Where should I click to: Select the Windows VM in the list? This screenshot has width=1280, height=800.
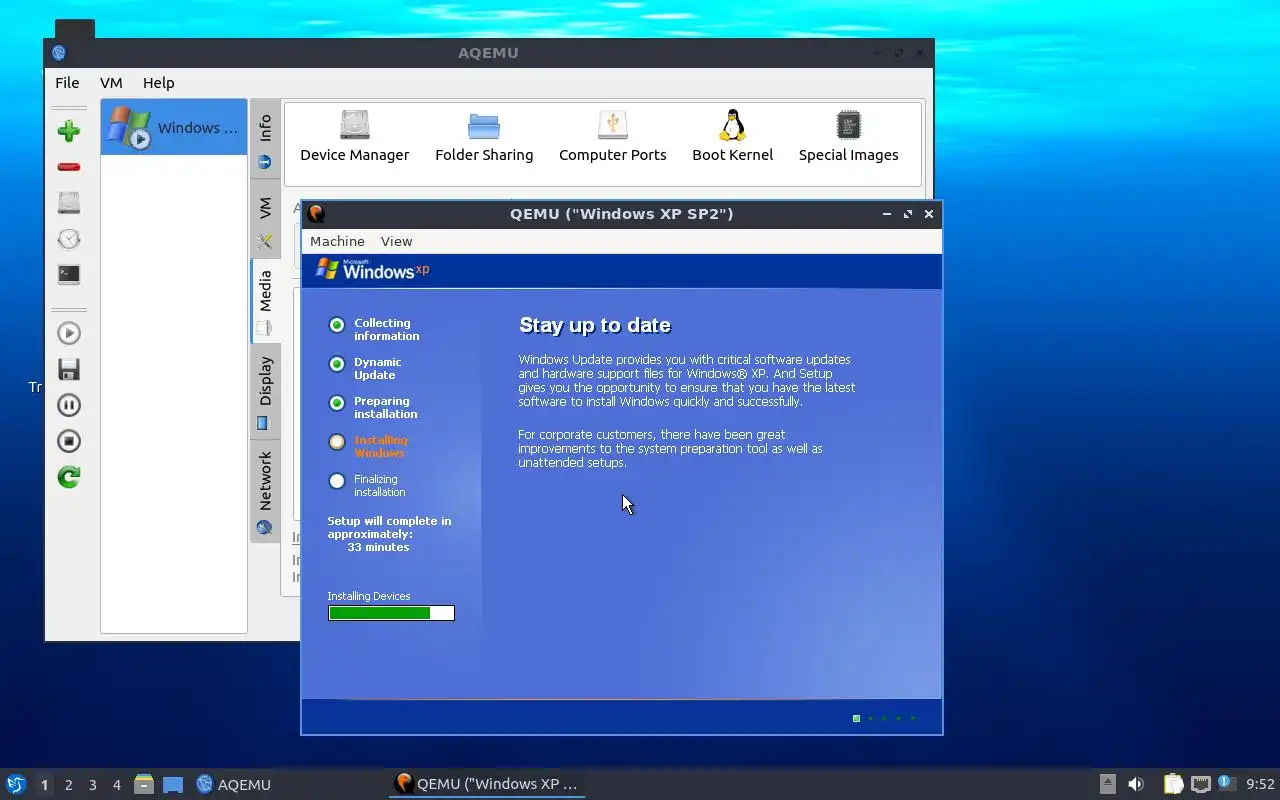[x=174, y=127]
